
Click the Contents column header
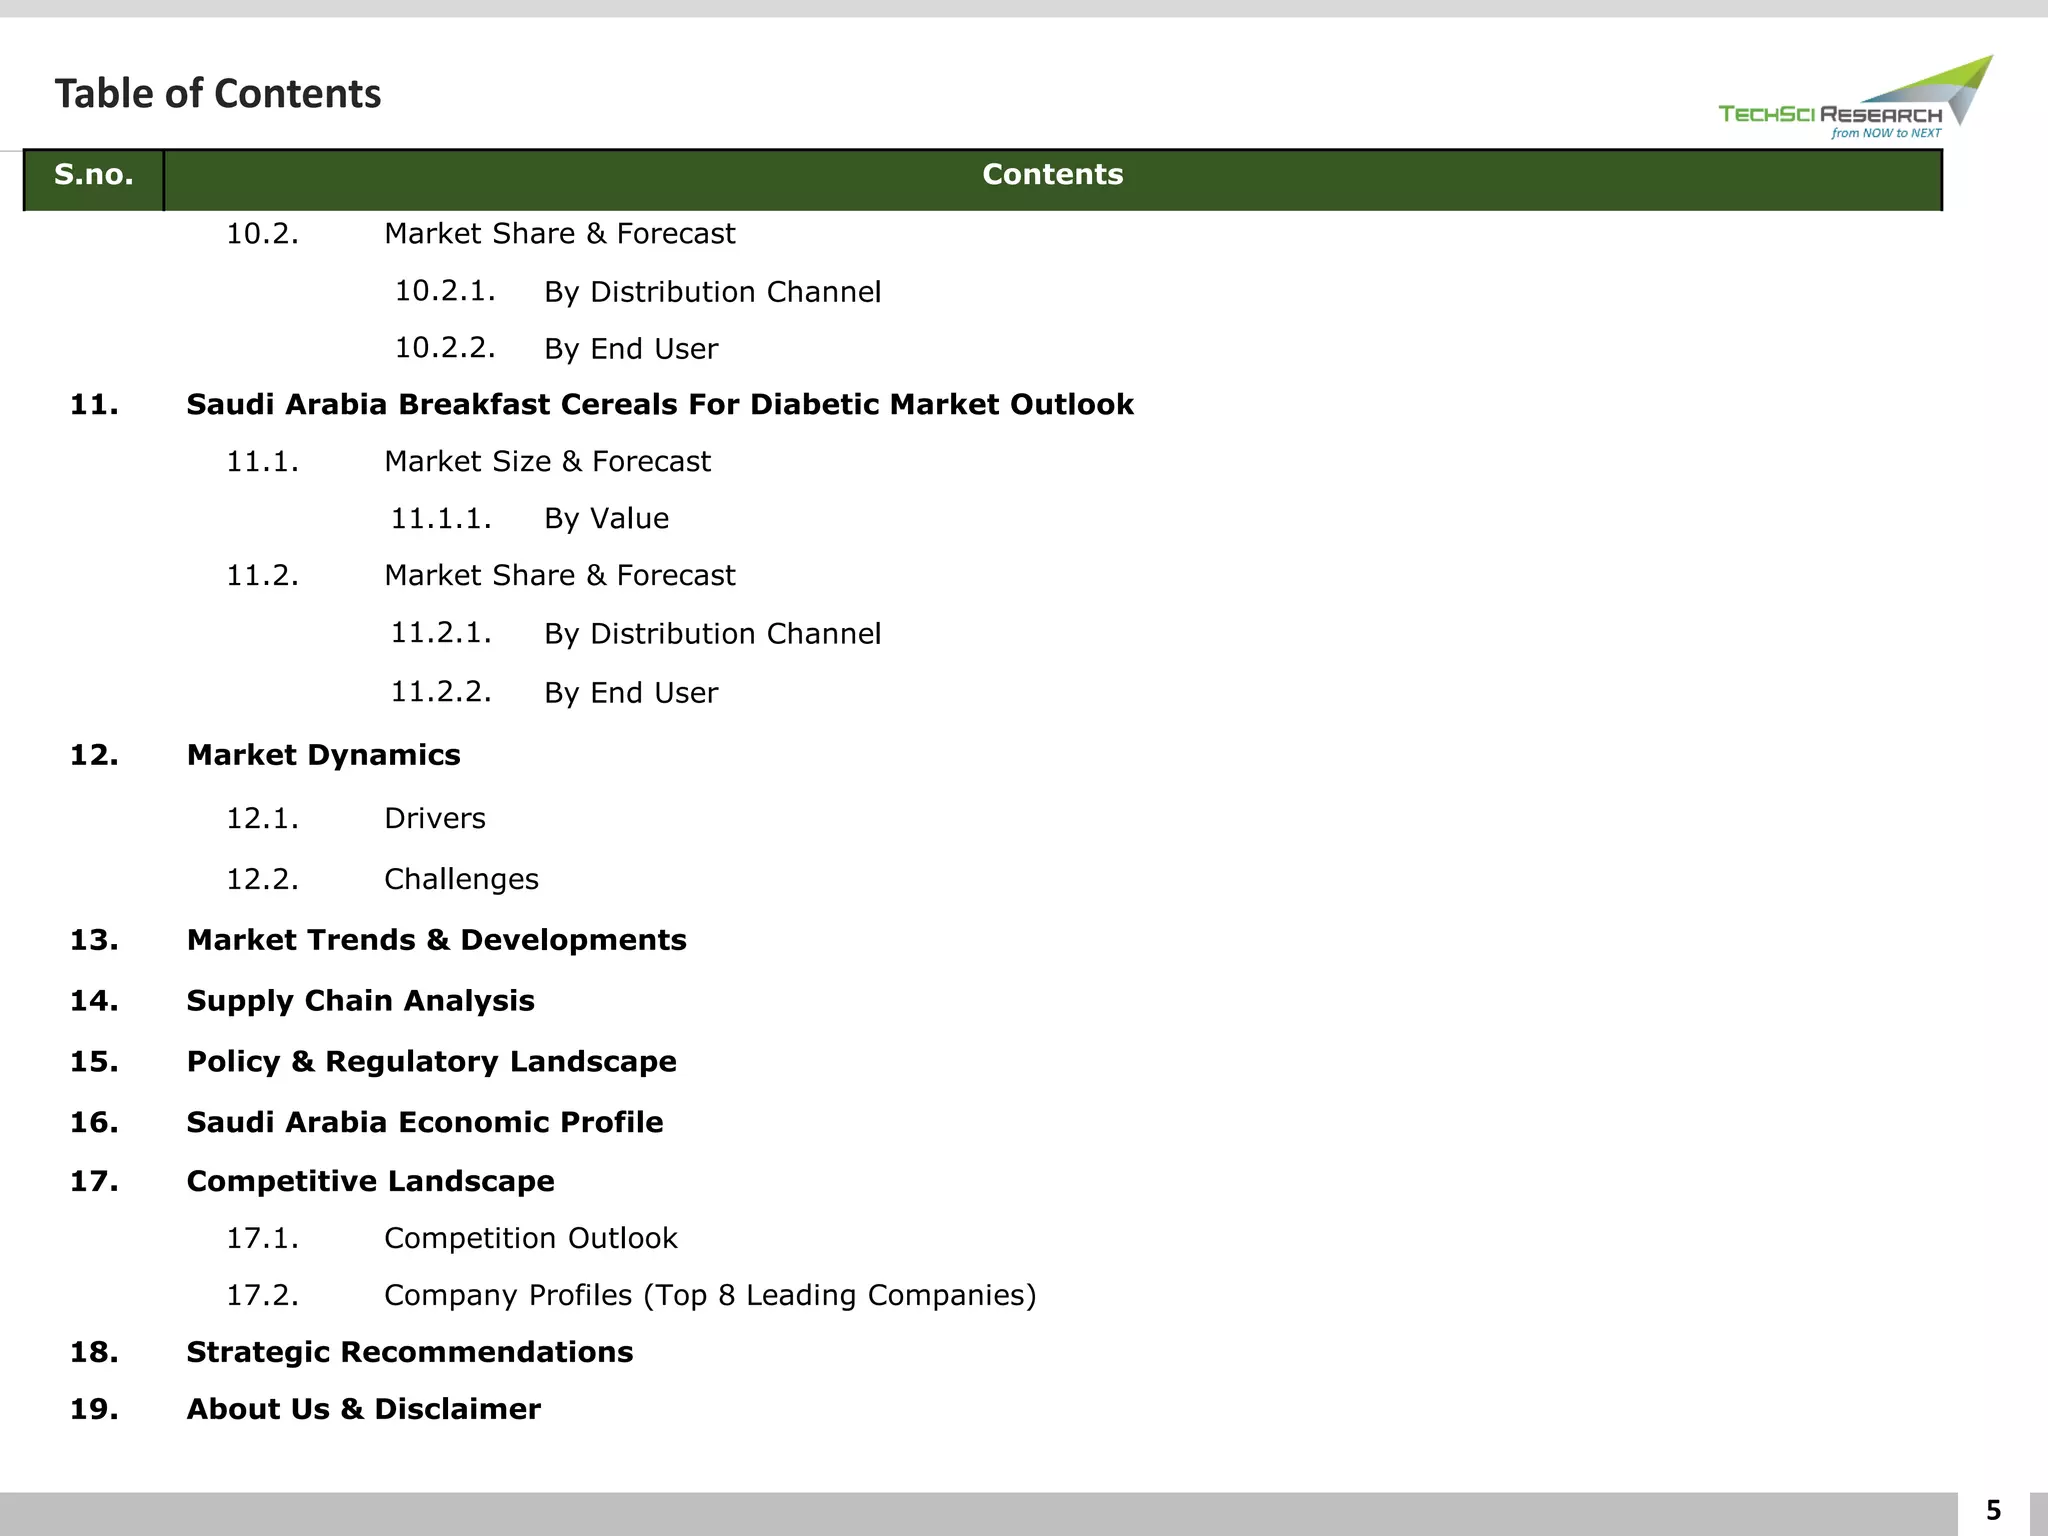tap(1052, 175)
